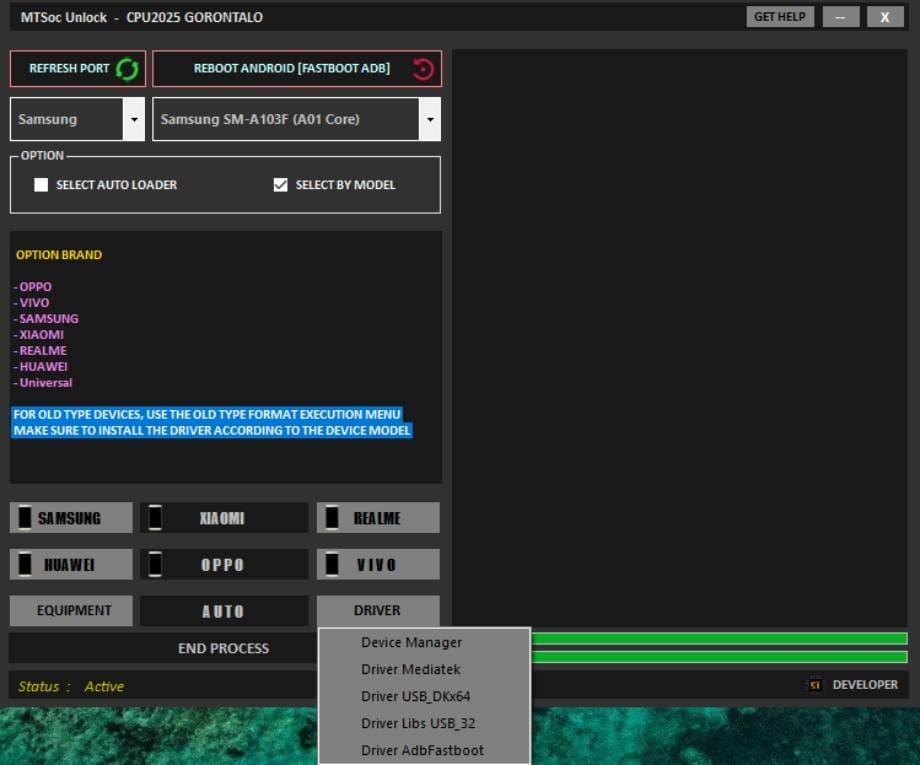Open the brand dropdown showing Samsung
Image resolution: width=920 pixels, height=765 pixels.
click(133, 119)
